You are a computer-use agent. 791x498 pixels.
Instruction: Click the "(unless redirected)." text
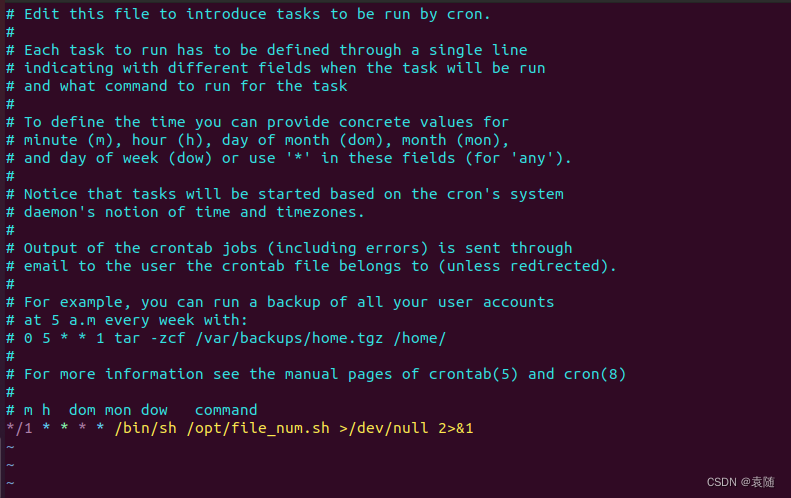click(x=527, y=266)
